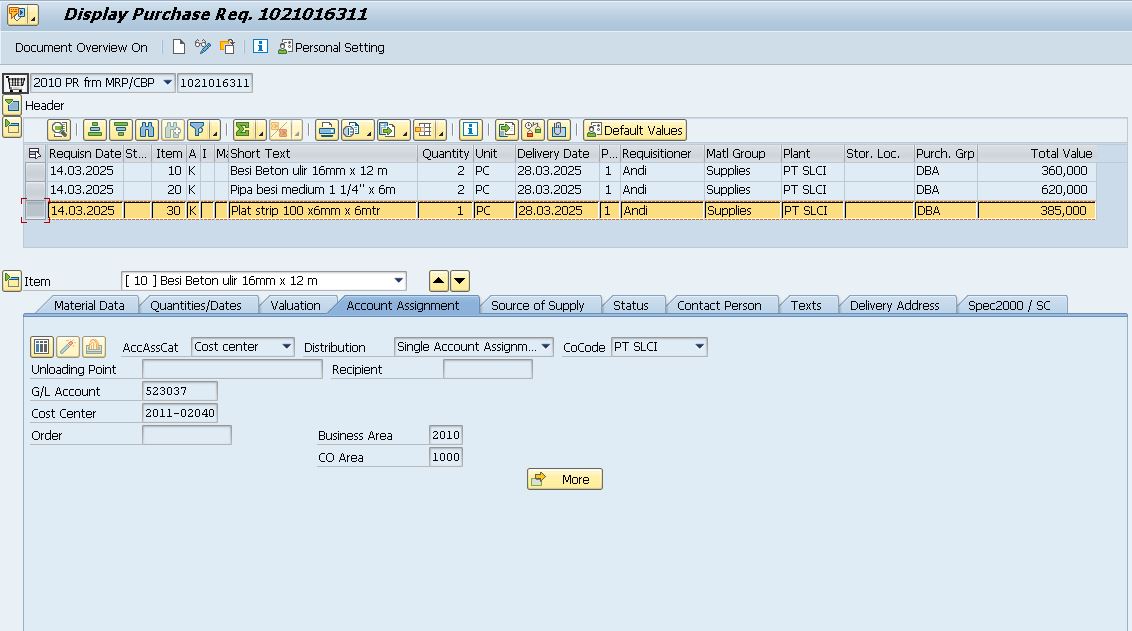Image resolution: width=1132 pixels, height=631 pixels.
Task: Click the Find binoculars icon
Action: [147, 130]
